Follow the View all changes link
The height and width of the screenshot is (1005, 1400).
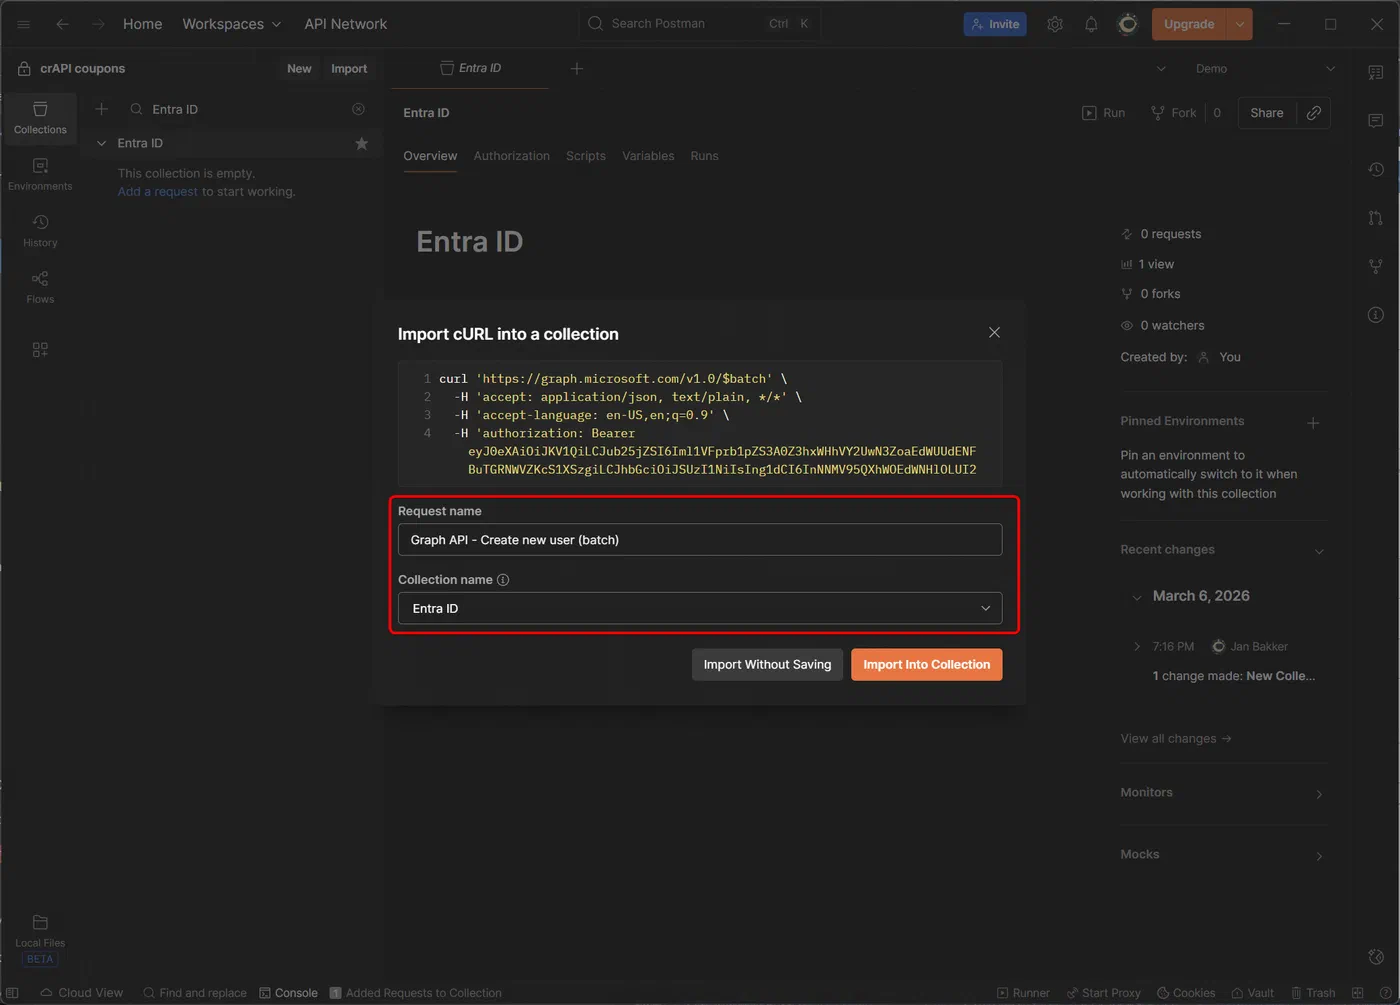click(x=1176, y=739)
